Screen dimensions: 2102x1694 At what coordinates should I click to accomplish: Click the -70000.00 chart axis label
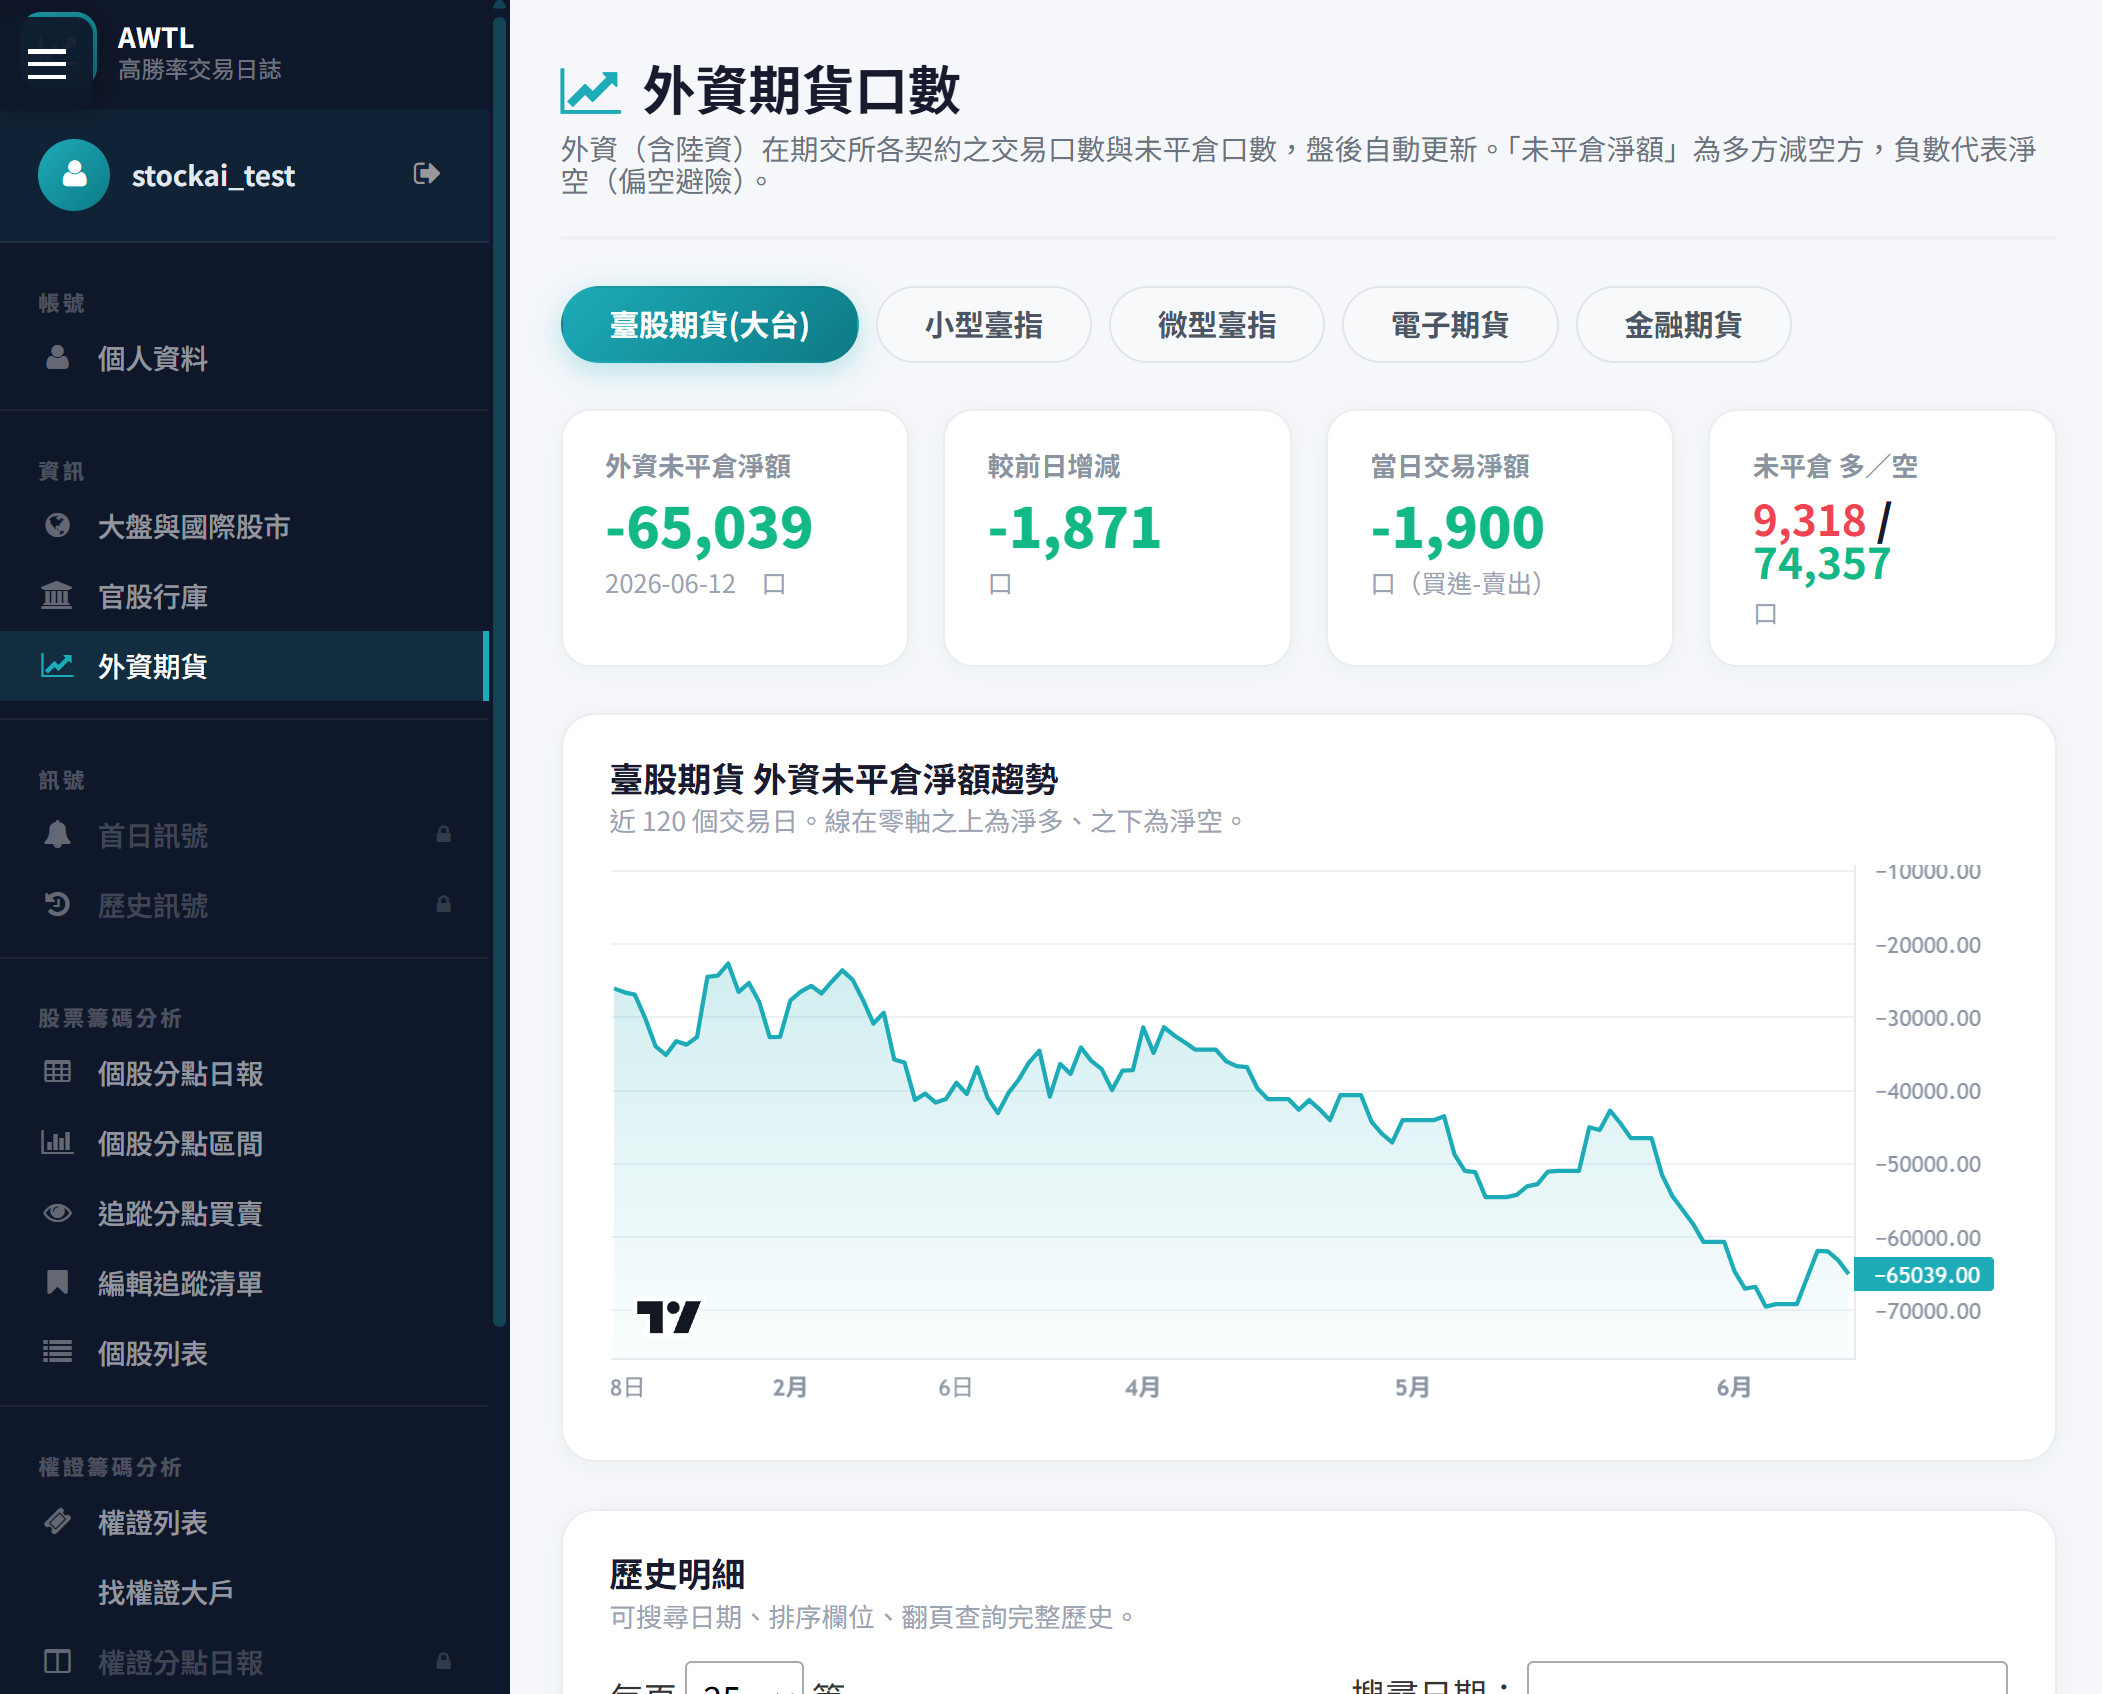[x=1928, y=1311]
